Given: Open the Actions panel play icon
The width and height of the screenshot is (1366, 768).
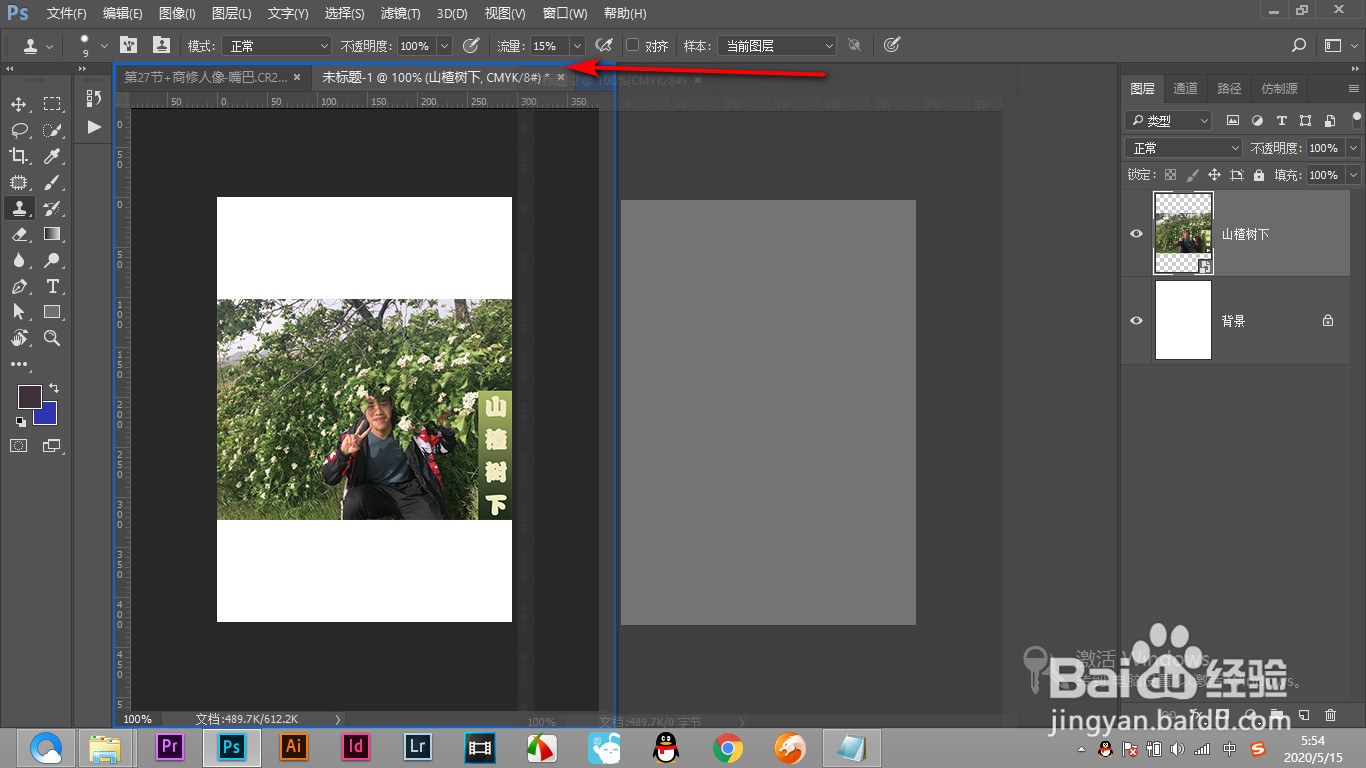Looking at the screenshot, I should click(x=94, y=127).
